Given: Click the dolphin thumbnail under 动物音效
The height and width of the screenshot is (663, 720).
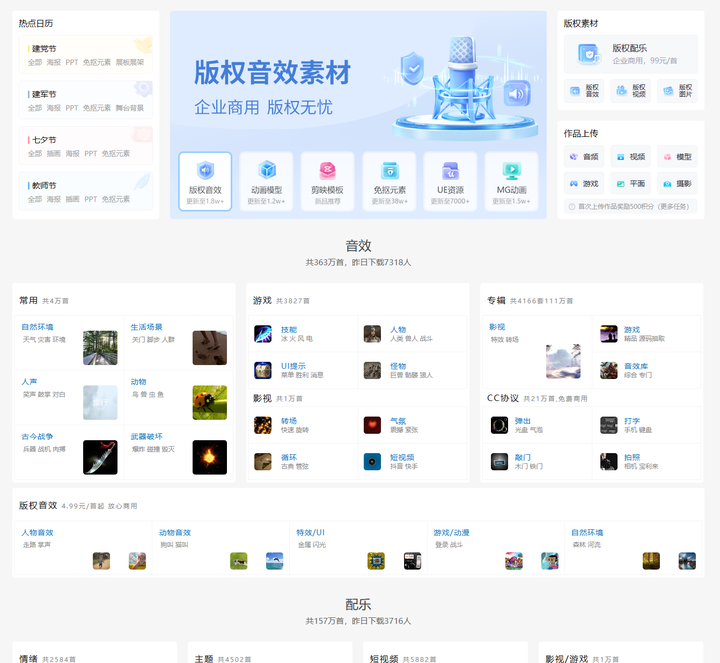Looking at the screenshot, I should click(275, 561).
